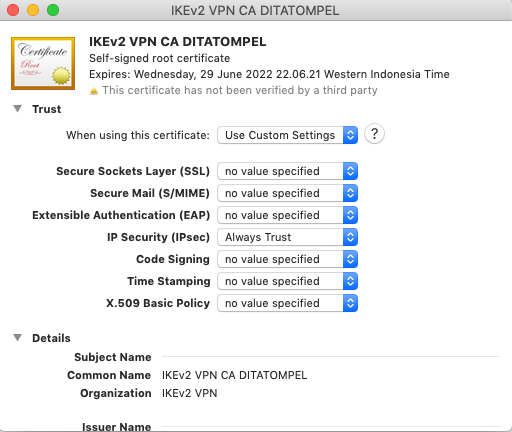
Task: Collapse the Trust section triangle
Action: [x=17, y=109]
